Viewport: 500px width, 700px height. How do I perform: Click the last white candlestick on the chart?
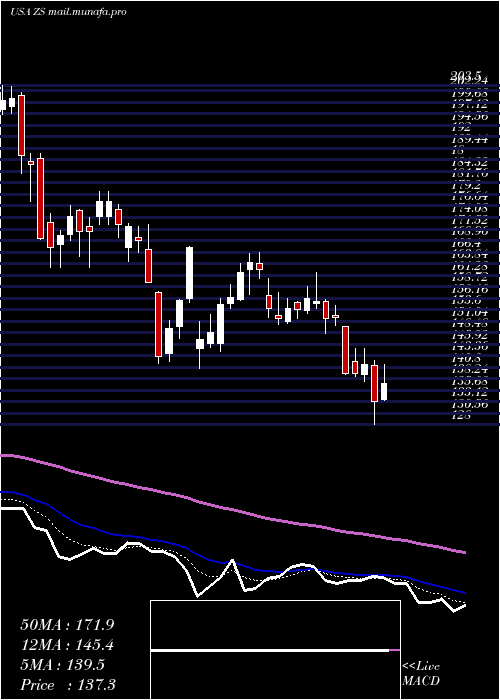click(x=383, y=391)
